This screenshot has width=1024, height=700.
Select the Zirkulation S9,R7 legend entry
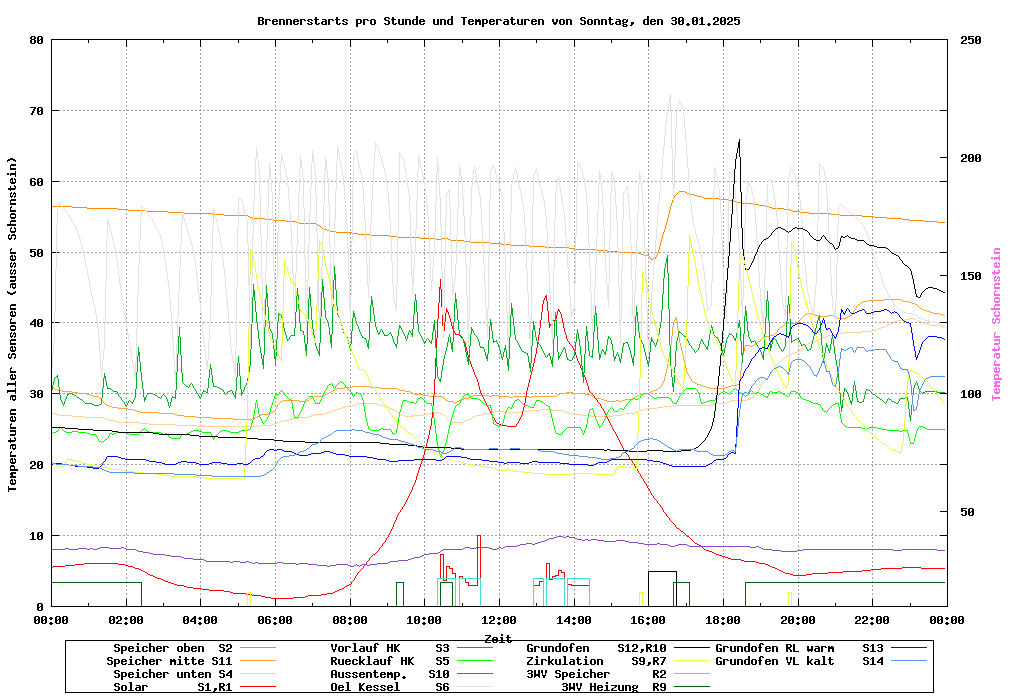(x=596, y=661)
